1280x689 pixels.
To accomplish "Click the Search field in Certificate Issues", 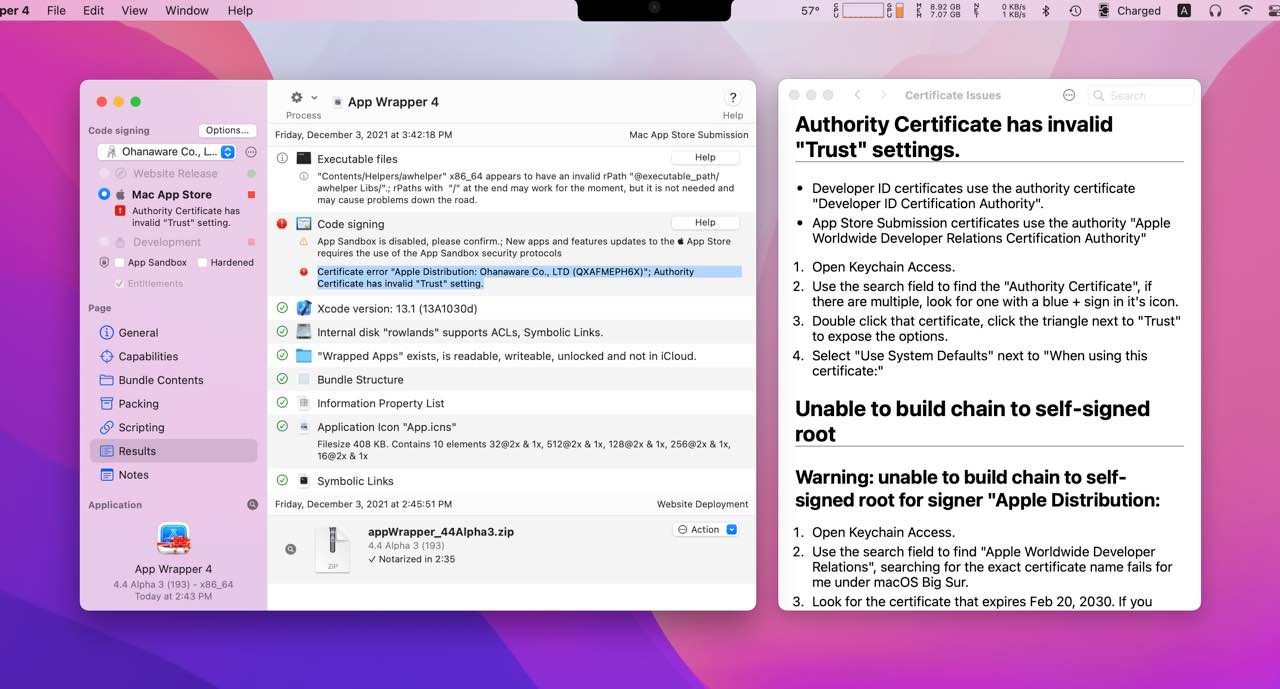I will coord(1140,95).
